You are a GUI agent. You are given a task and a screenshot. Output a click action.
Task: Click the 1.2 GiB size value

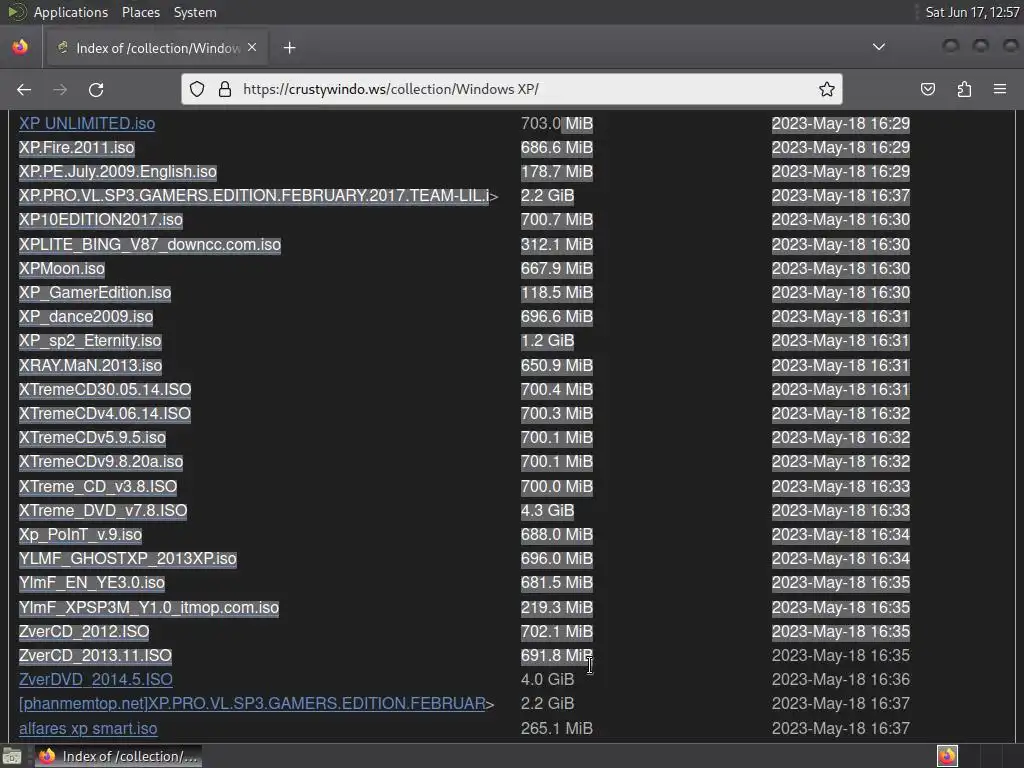[x=547, y=341]
